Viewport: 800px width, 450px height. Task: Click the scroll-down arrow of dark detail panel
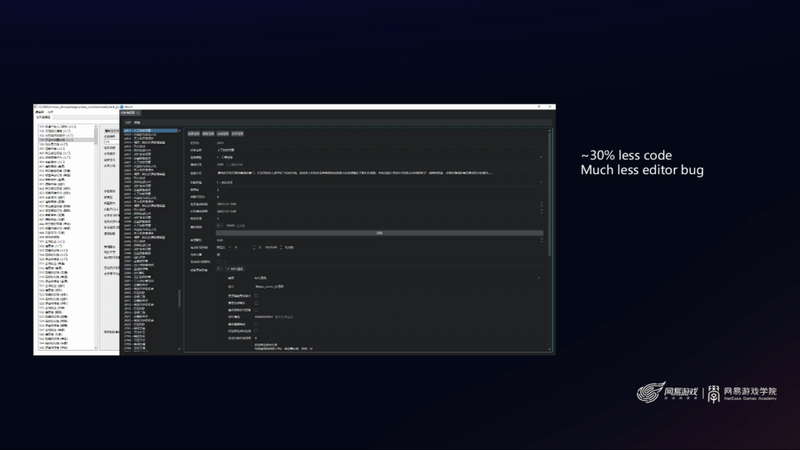(549, 349)
